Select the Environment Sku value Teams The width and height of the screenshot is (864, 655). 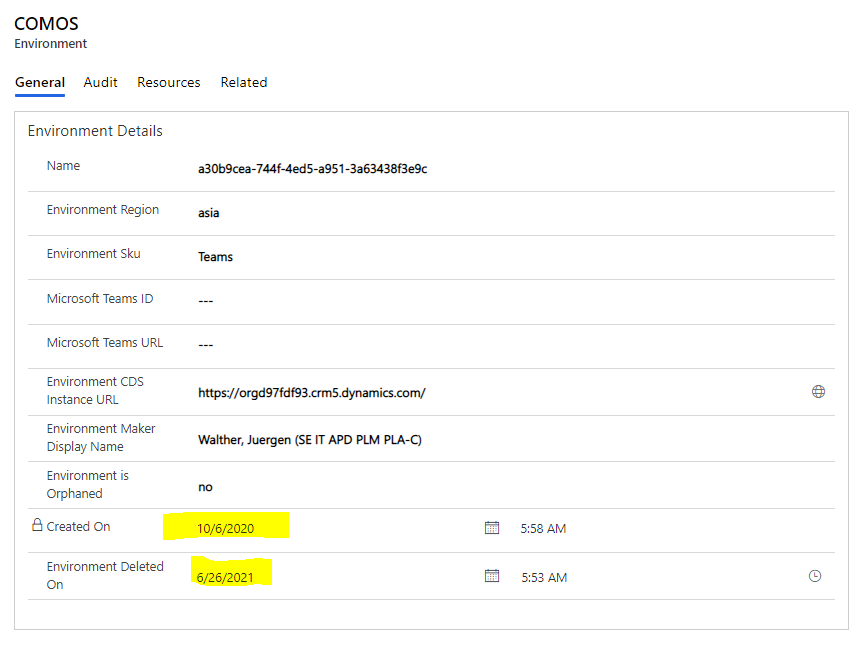pos(215,257)
